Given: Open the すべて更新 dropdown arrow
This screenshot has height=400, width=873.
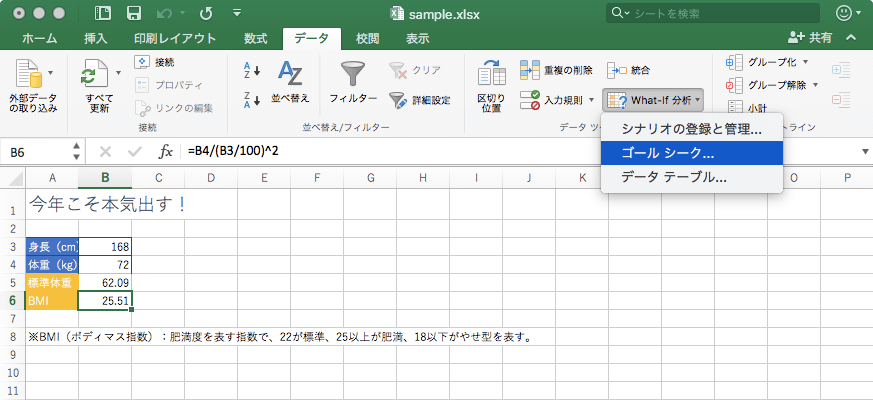Looking at the screenshot, I should [118, 72].
